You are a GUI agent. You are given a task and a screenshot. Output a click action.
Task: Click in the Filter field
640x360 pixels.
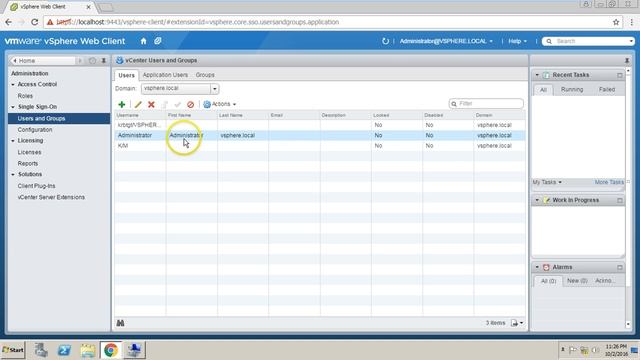tap(486, 104)
